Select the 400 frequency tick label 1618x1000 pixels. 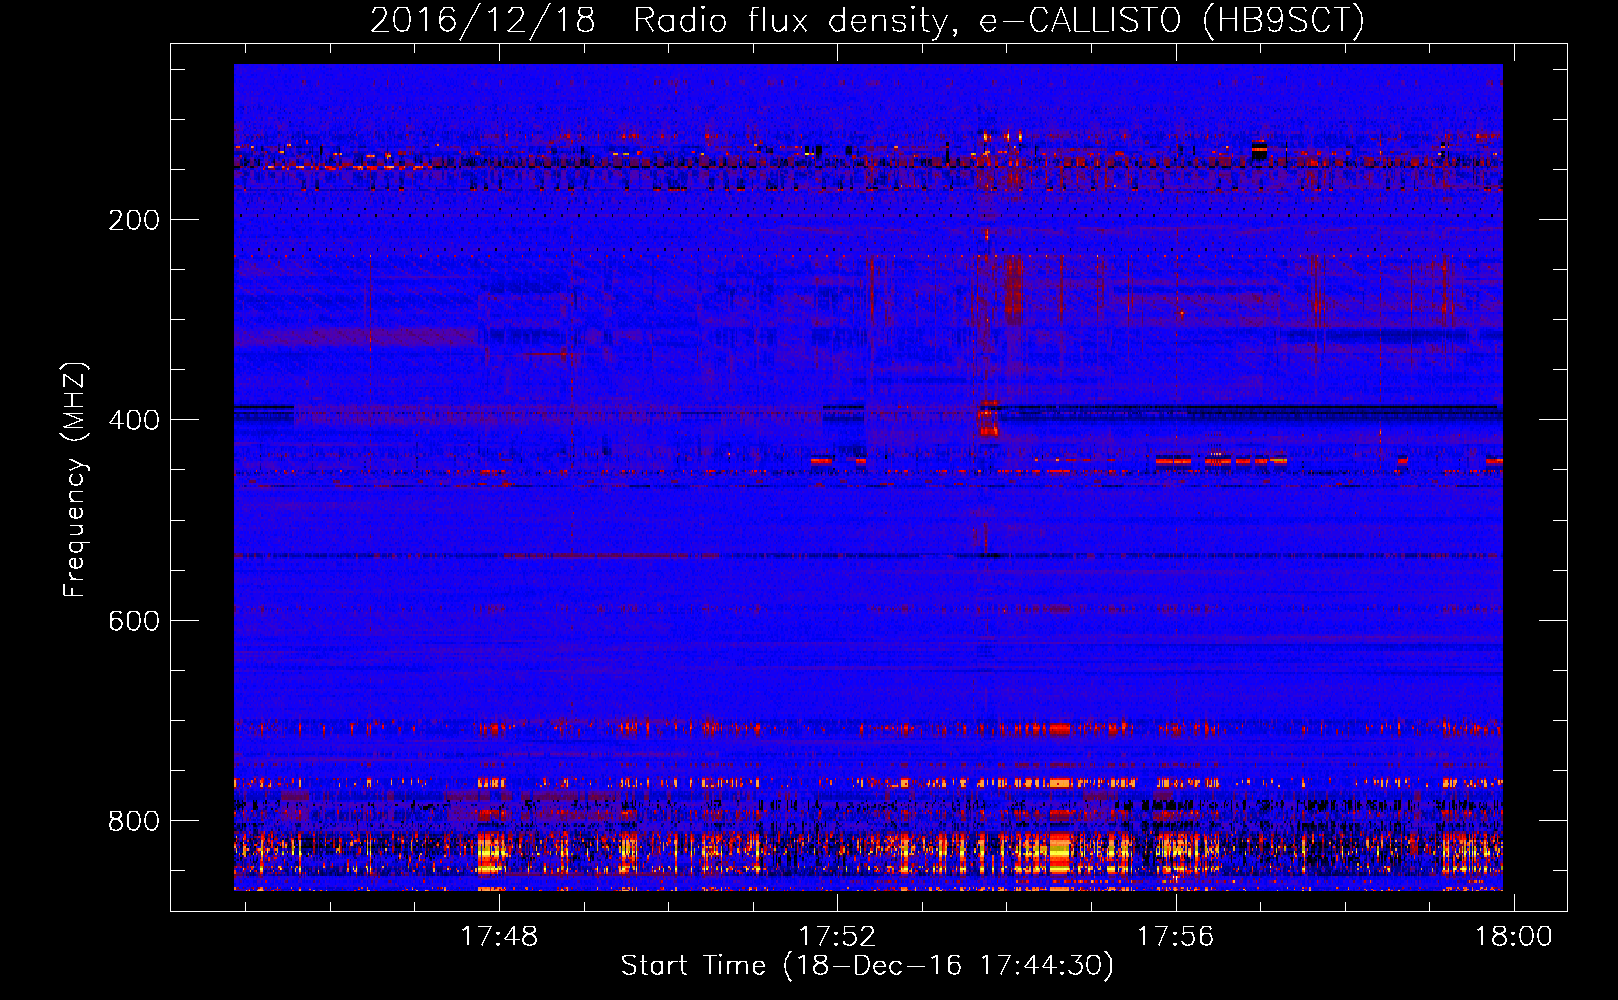click(x=134, y=420)
